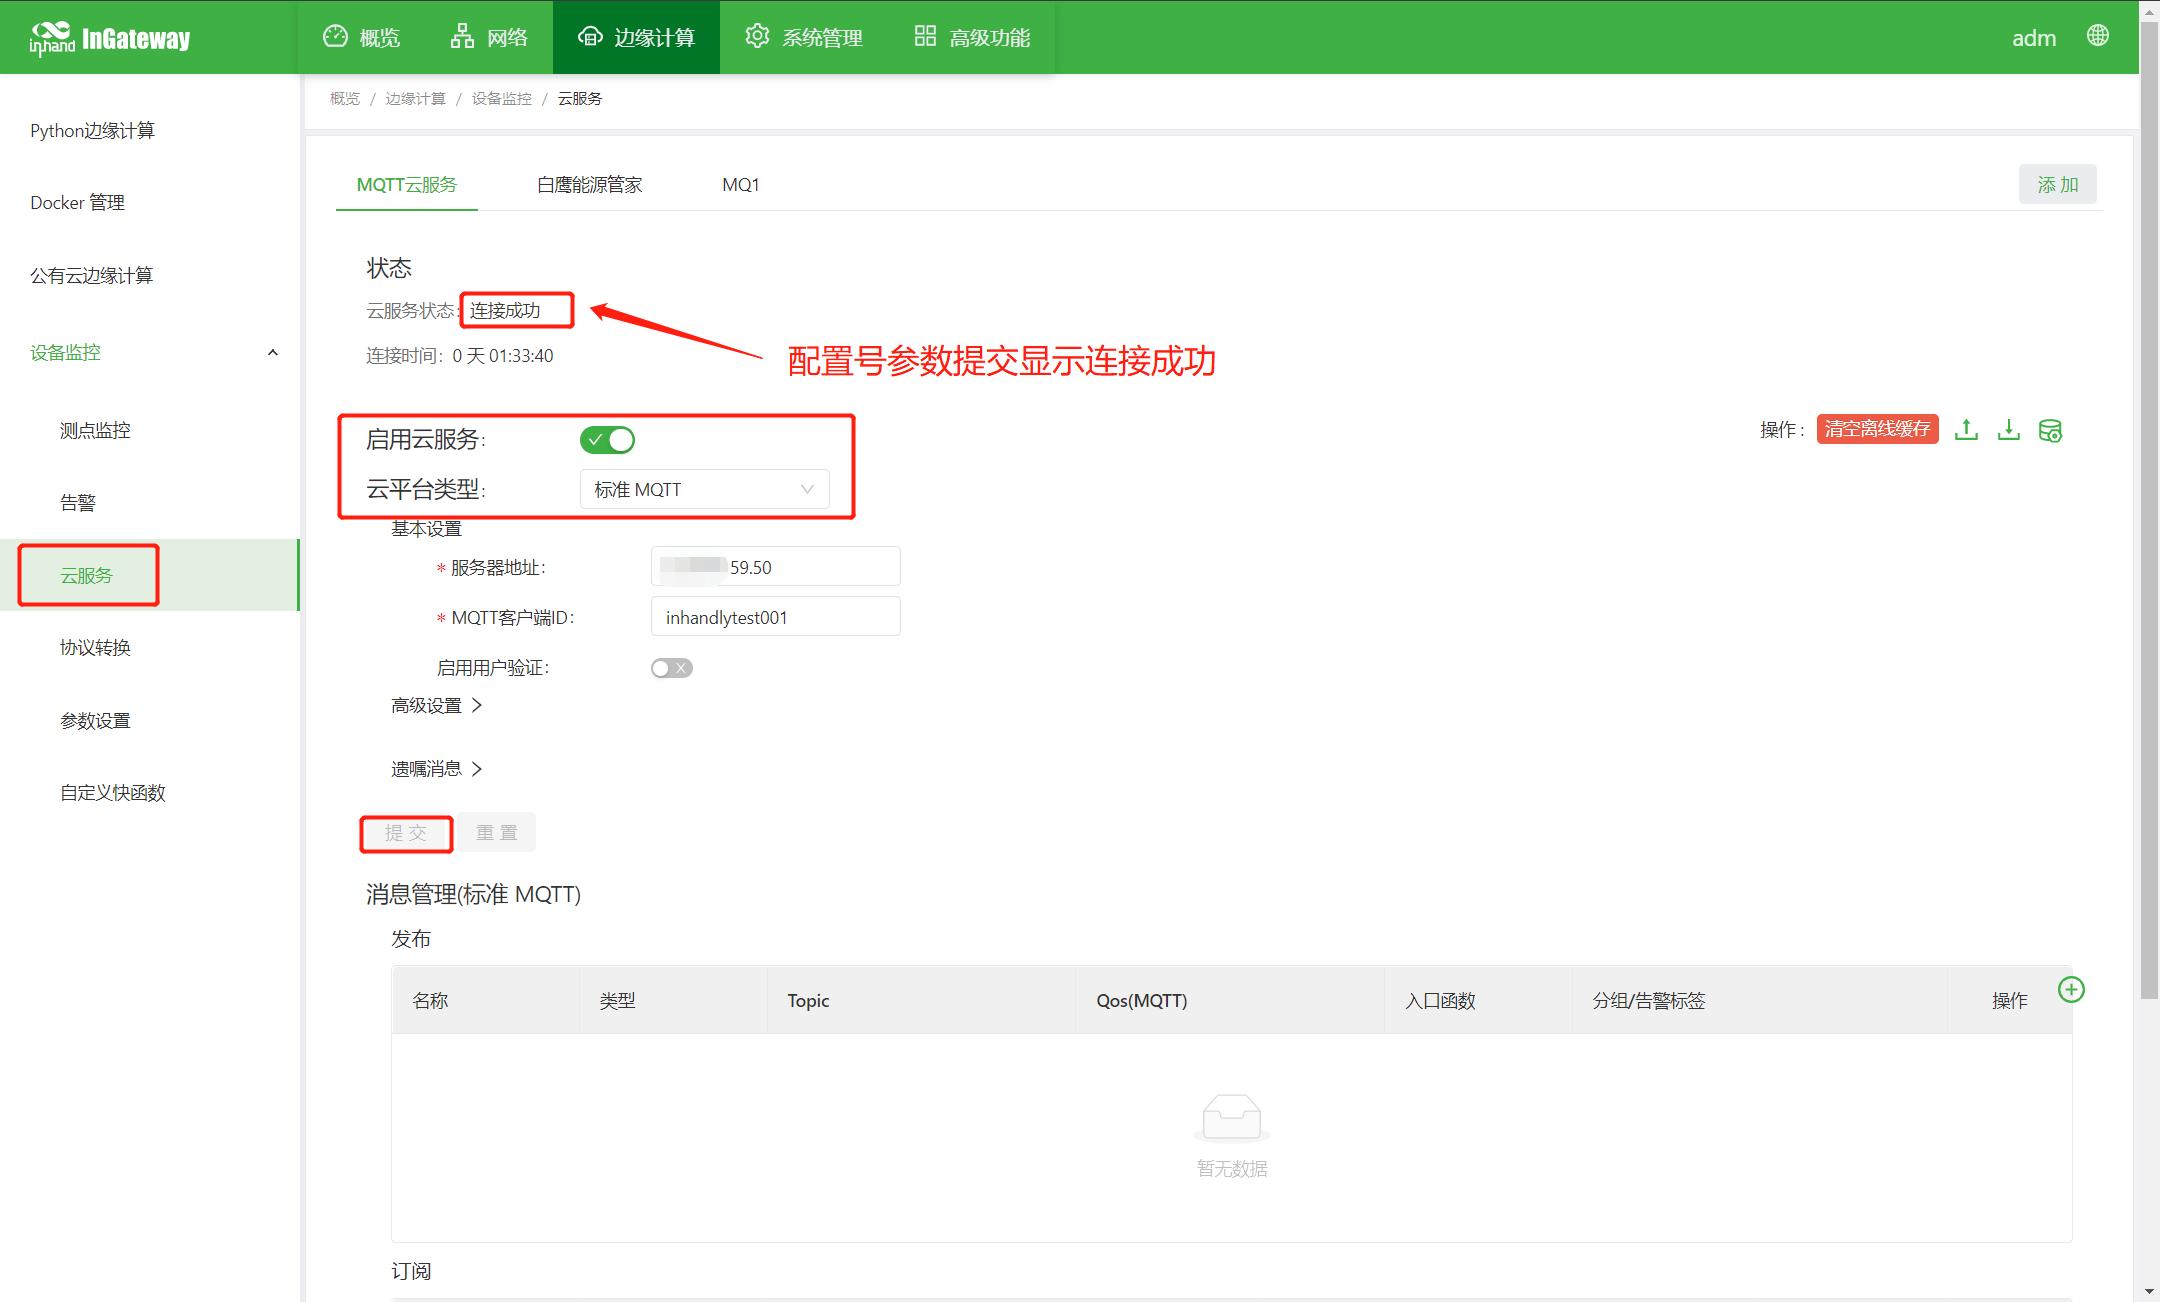Switch to the 白鹰能源管家 tab
Screen dimensions: 2160x1302
589,185
